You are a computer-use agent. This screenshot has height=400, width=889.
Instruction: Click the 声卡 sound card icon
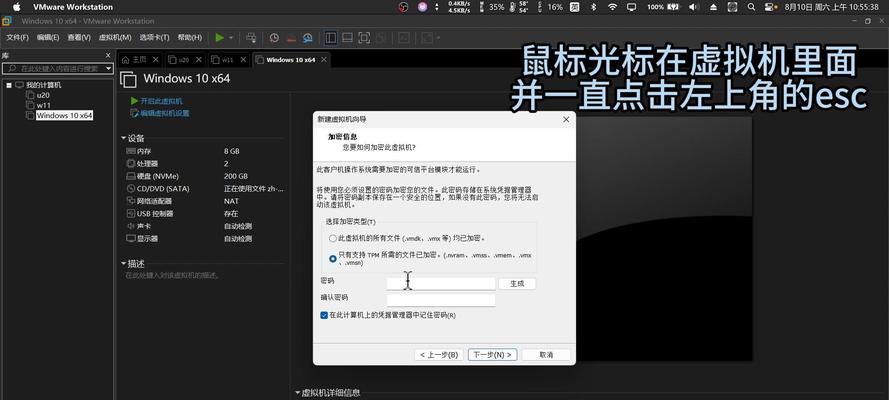pyautogui.click(x=131, y=226)
